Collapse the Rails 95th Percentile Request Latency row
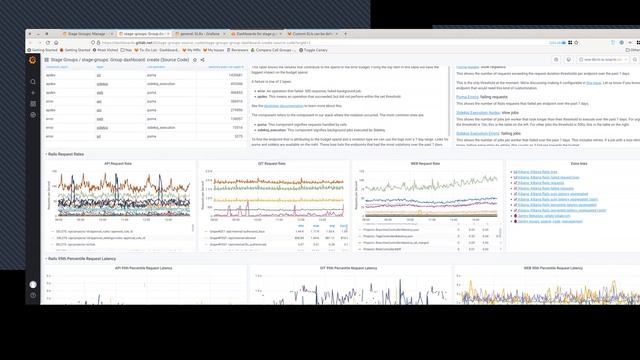Viewport: 640px width, 360px height. [80, 259]
